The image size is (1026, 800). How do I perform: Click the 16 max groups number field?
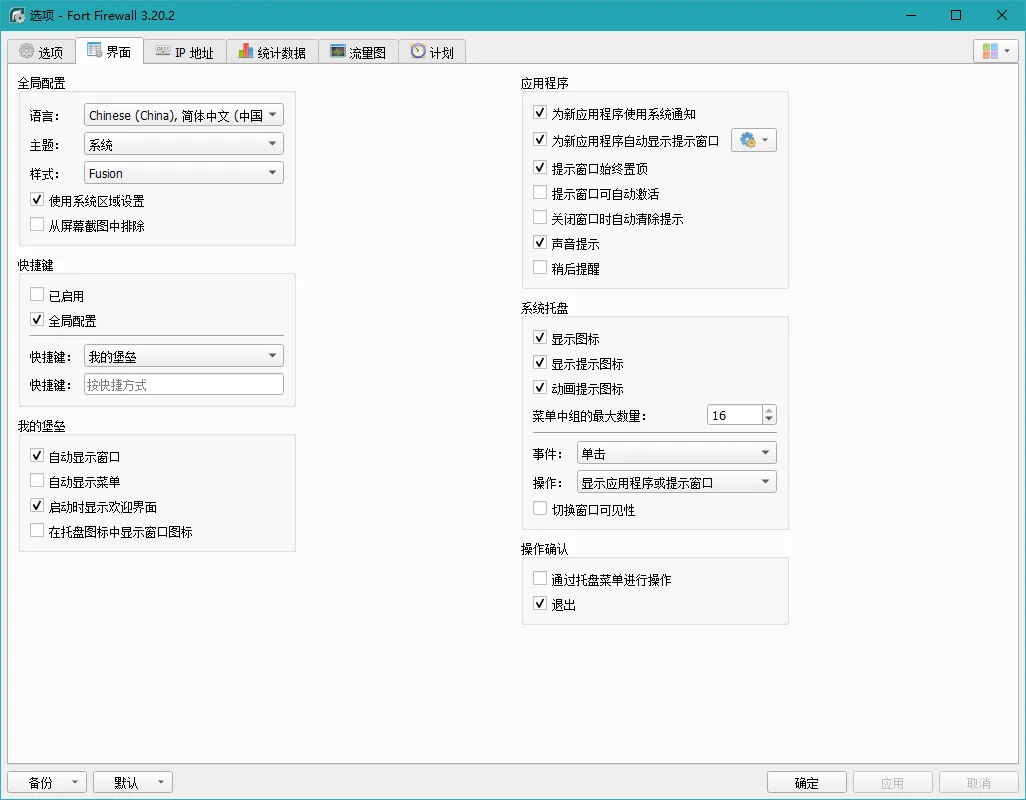coord(735,415)
